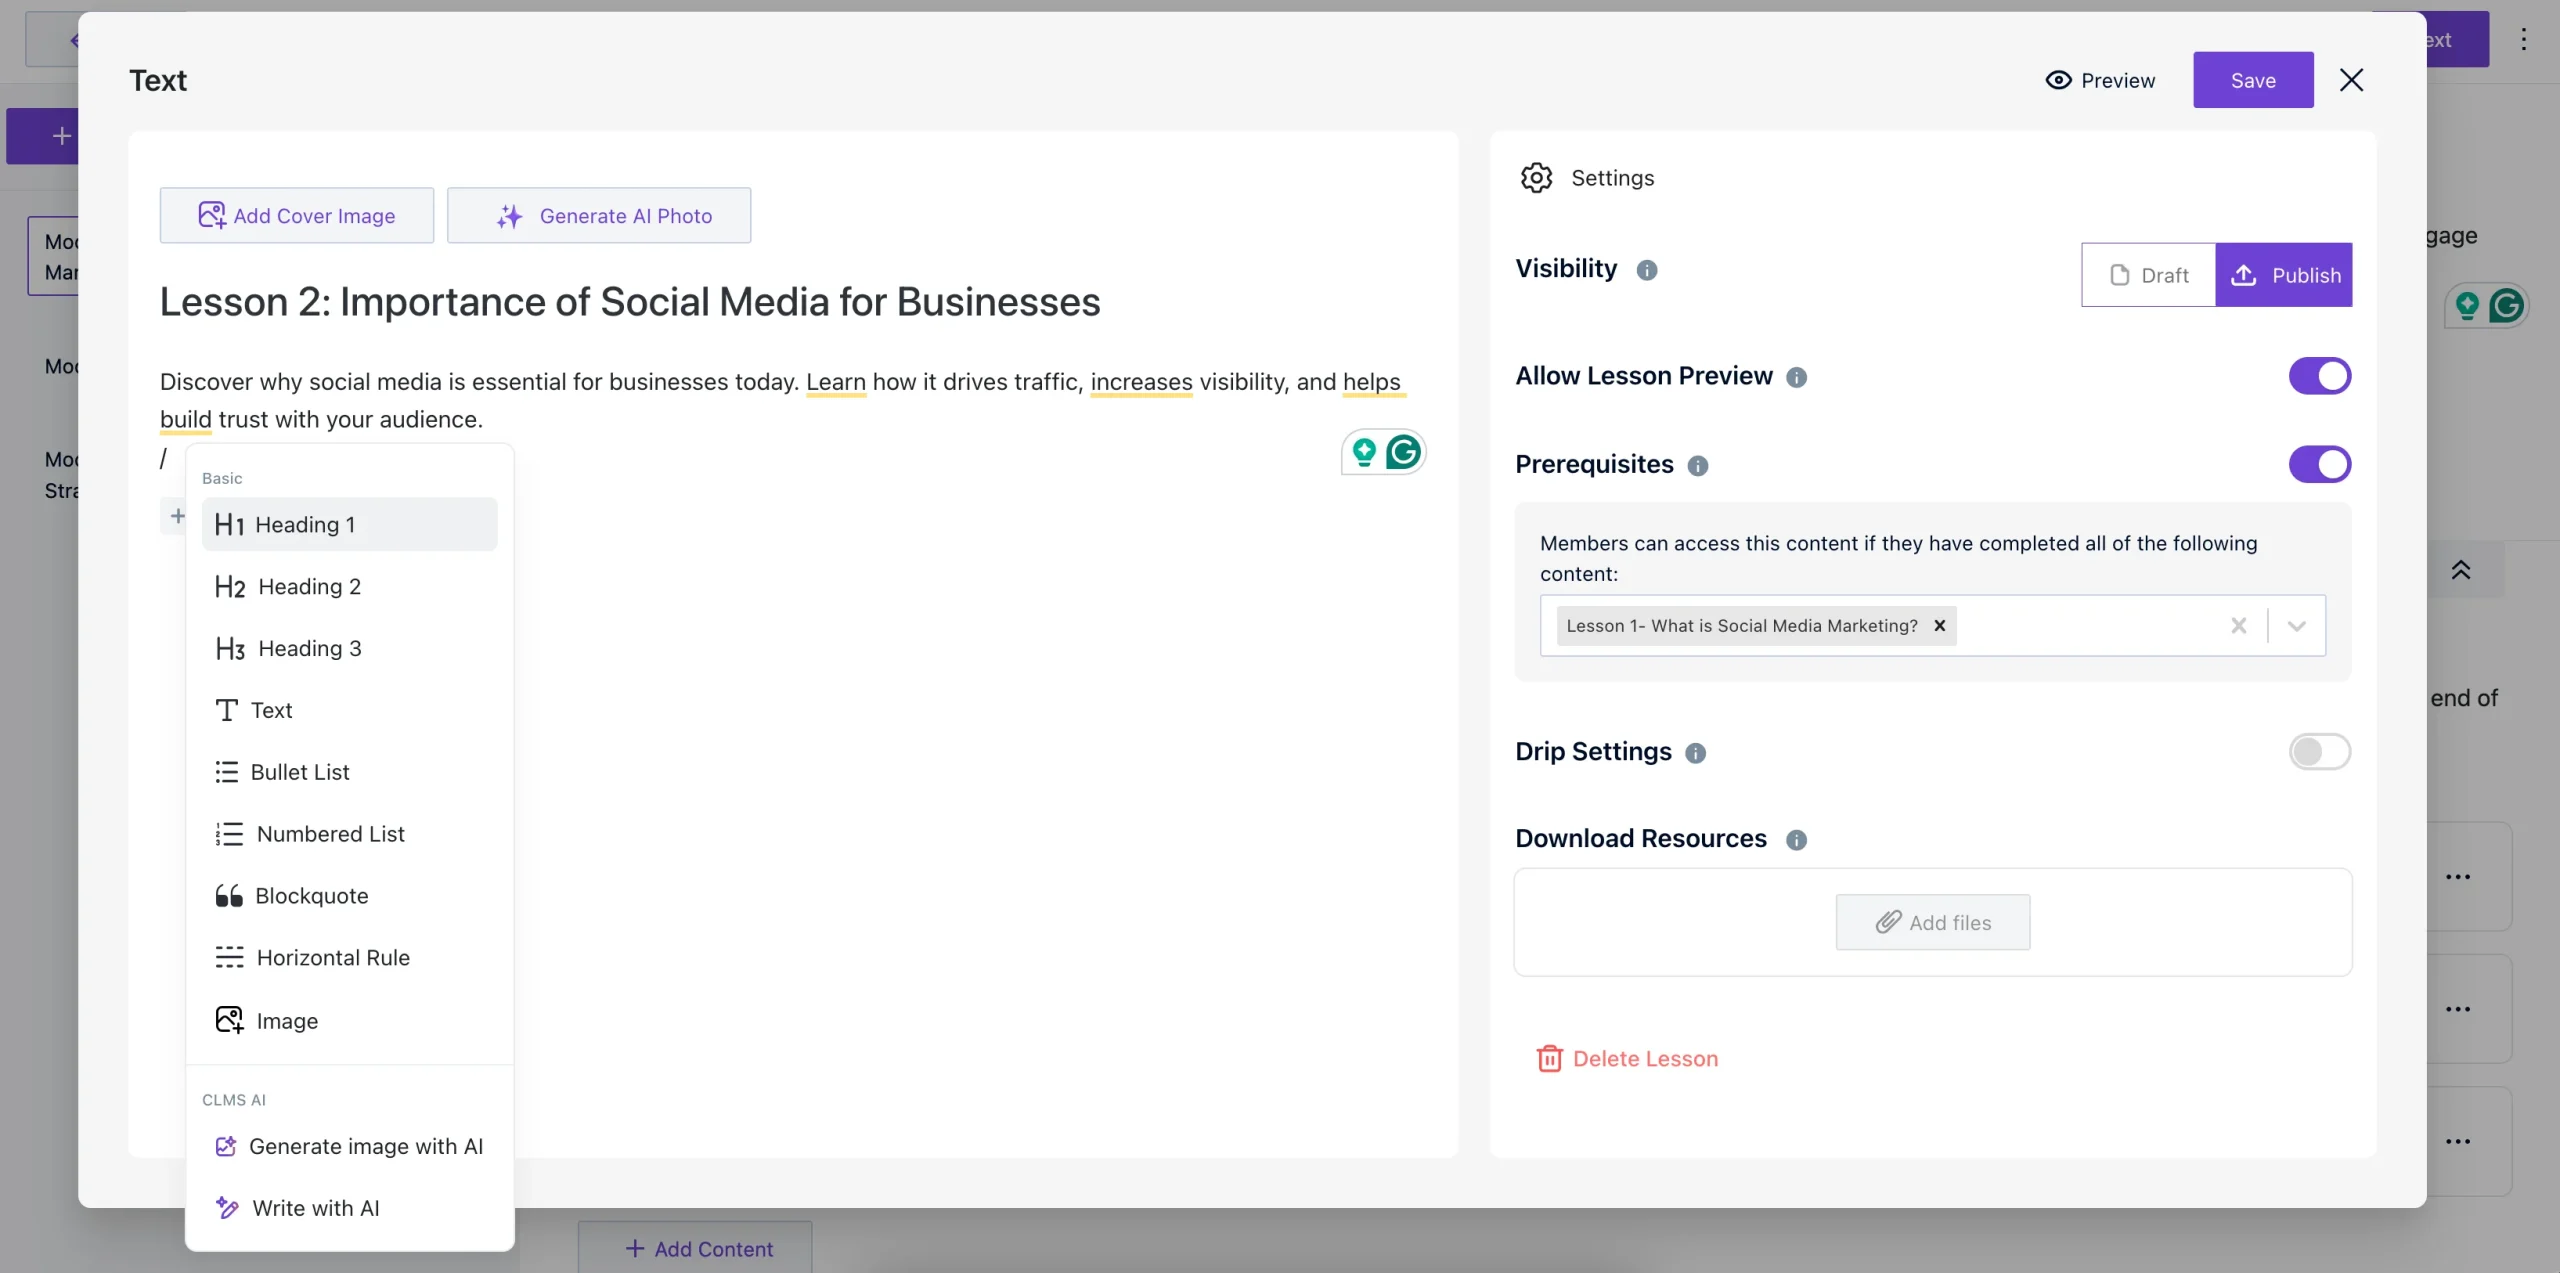Screen dimensions: 2560x1273
Task: Select Heading 2 from the block menu
Action: pyautogui.click(x=309, y=587)
